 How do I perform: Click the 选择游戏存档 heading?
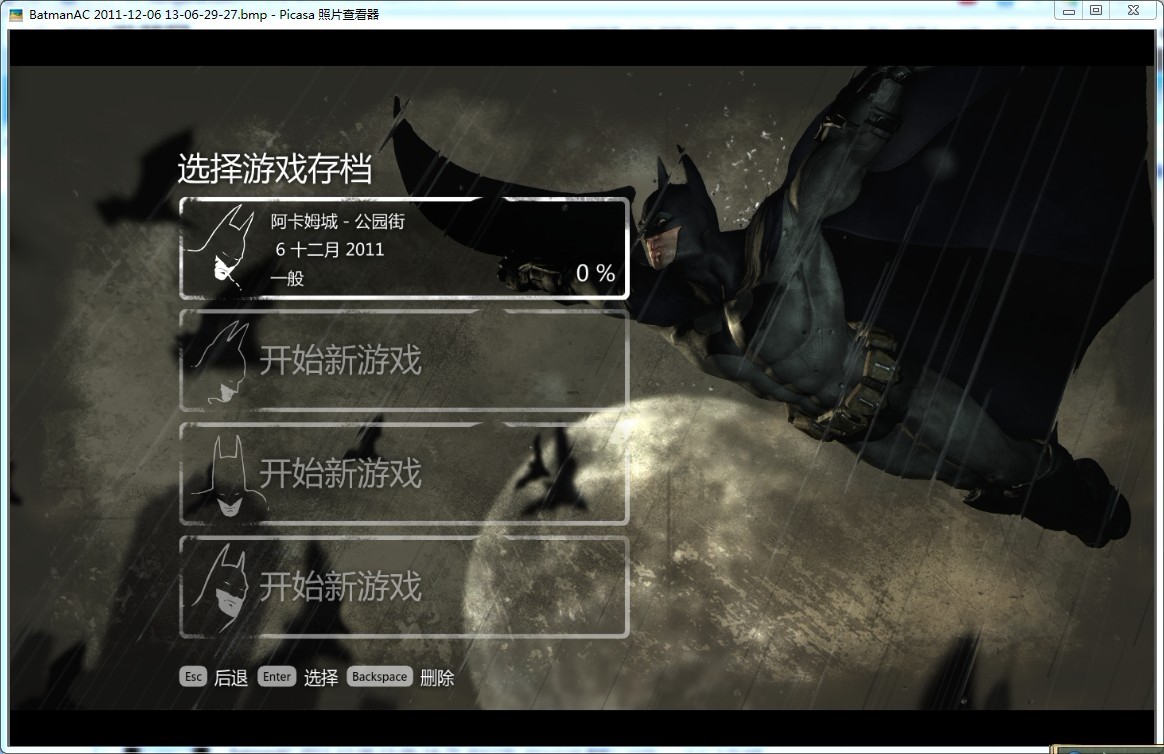275,169
